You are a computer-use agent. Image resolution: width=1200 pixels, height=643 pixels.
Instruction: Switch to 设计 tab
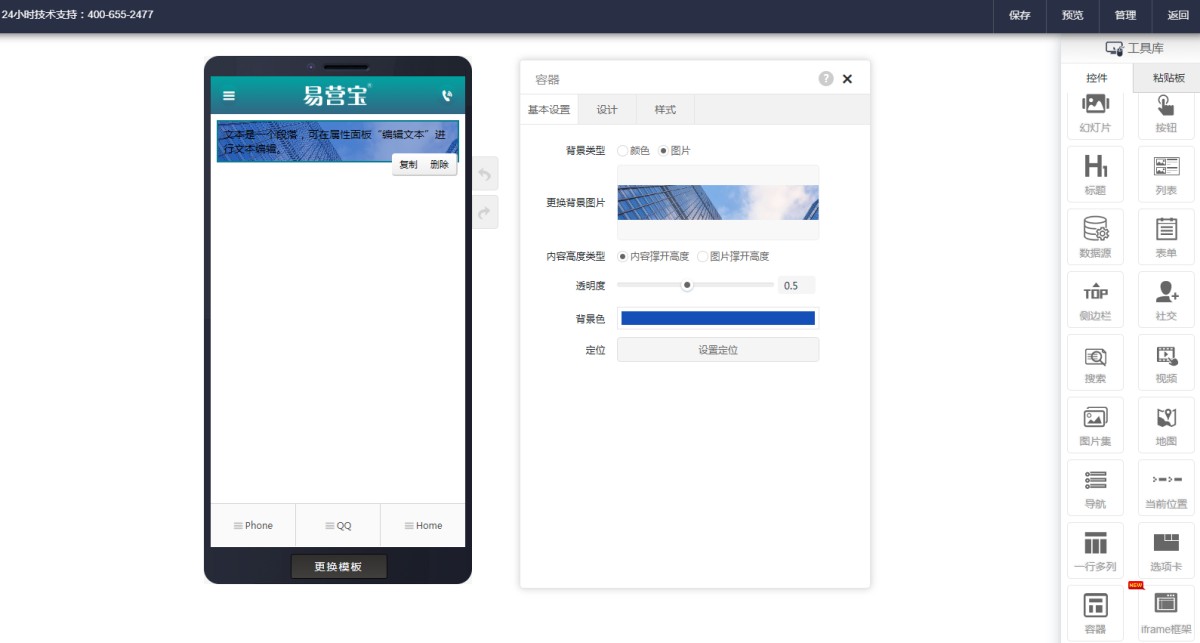607,110
